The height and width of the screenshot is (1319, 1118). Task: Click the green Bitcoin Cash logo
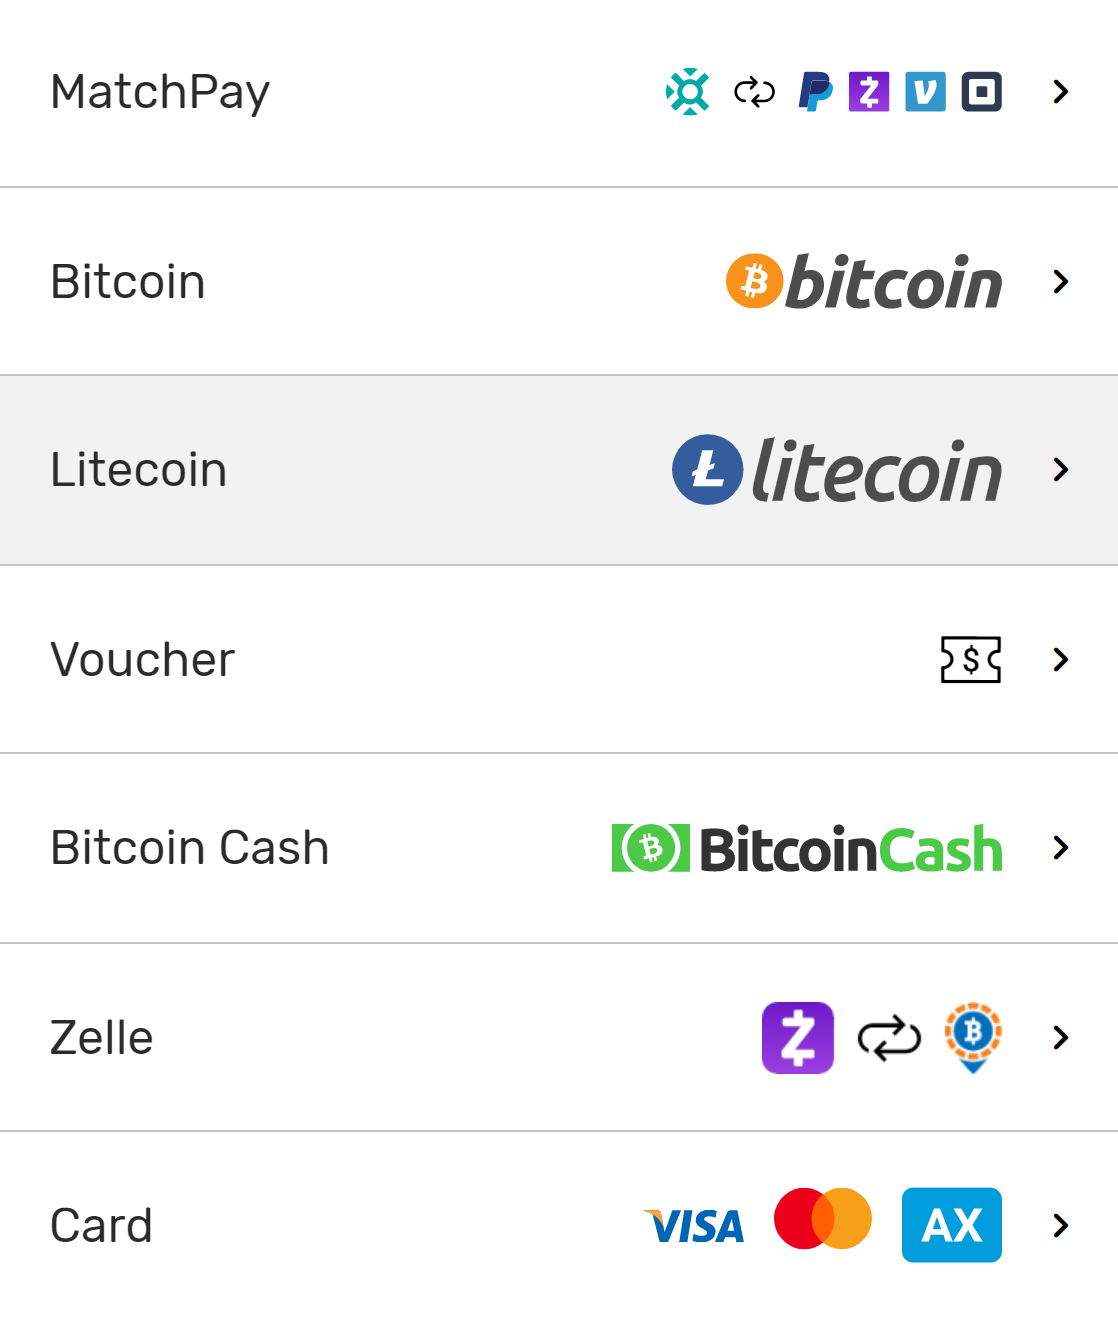coord(651,848)
